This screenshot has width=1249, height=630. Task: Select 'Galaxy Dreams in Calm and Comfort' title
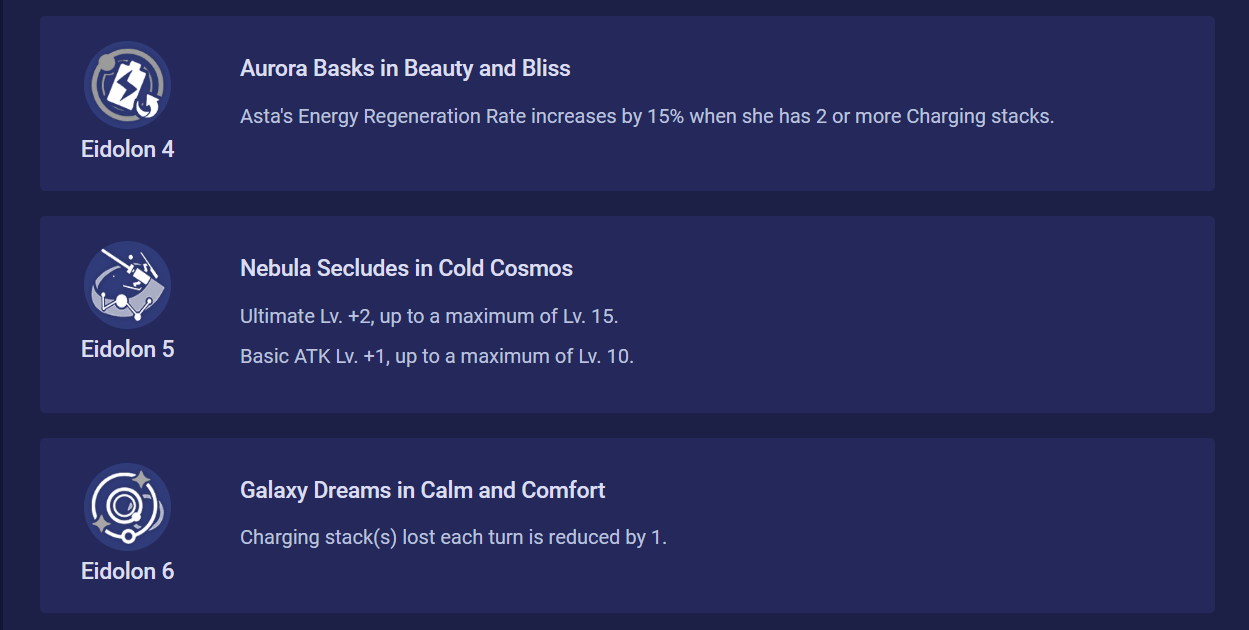(x=423, y=490)
